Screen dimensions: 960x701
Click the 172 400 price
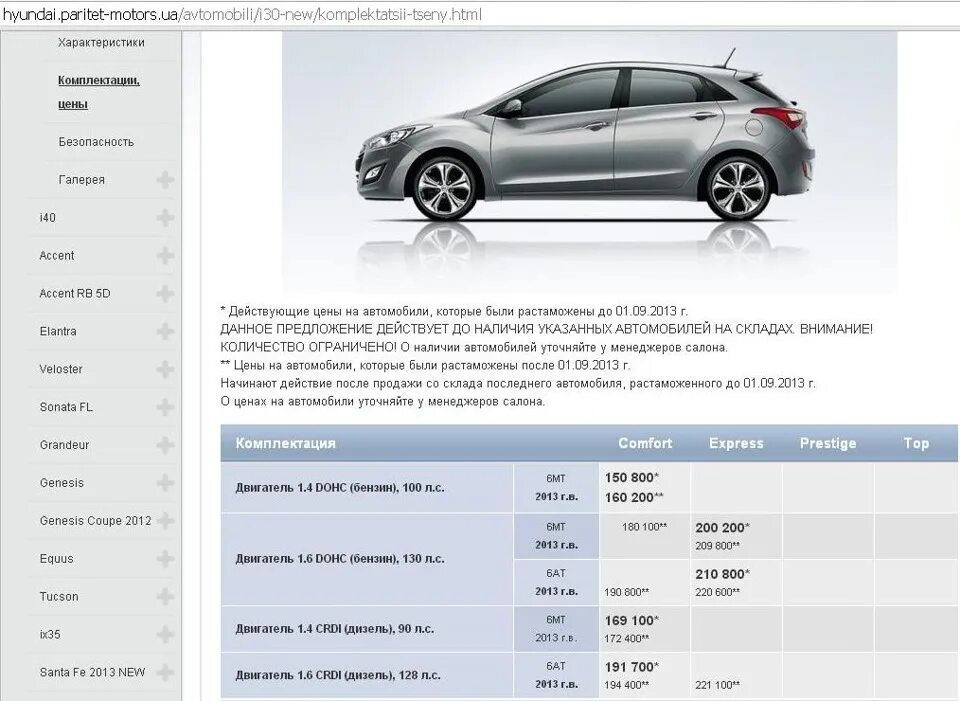tap(627, 639)
